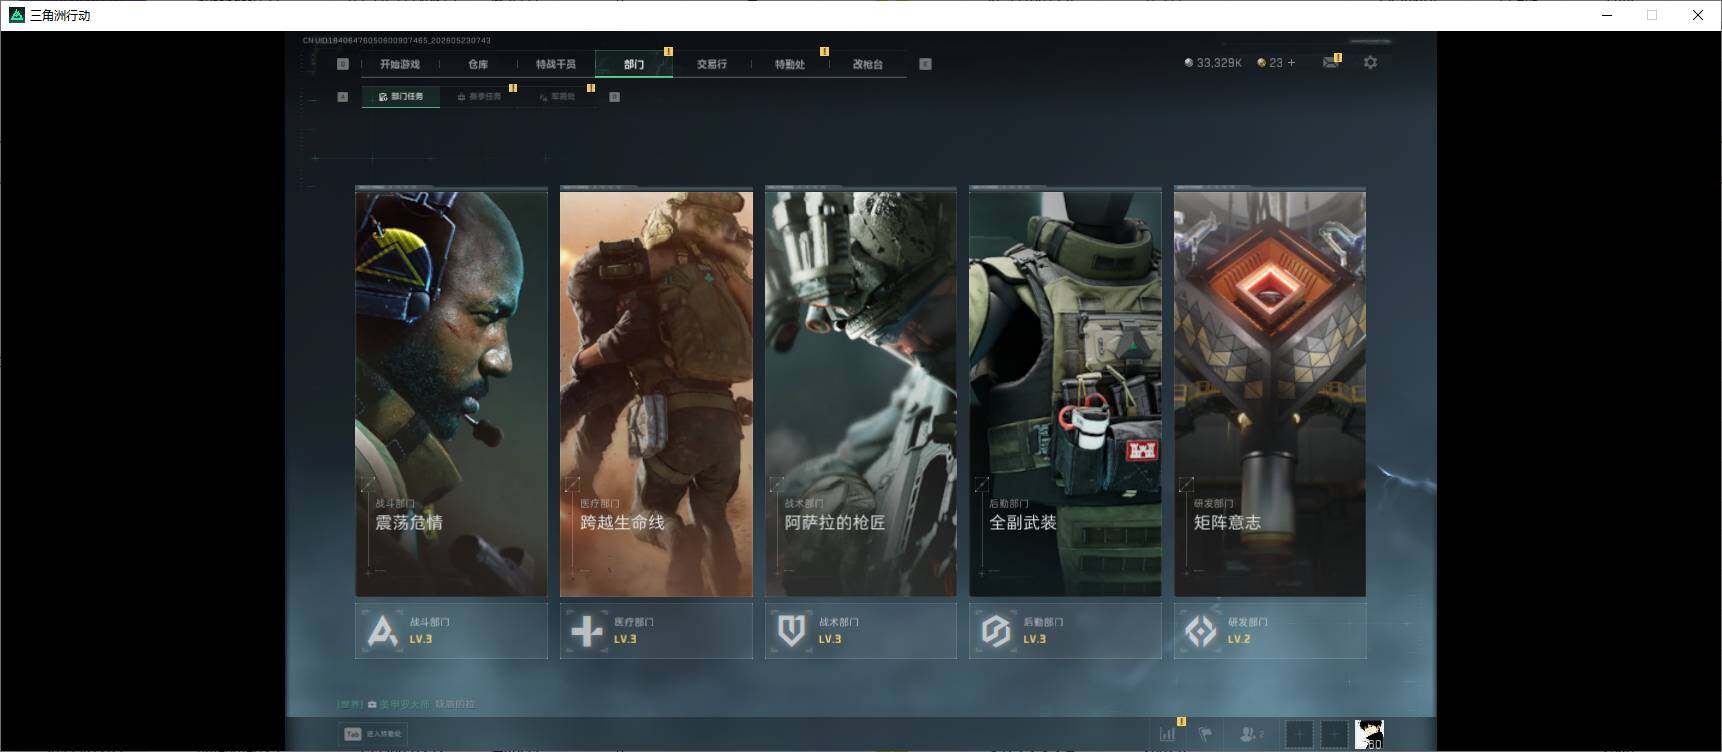Switch to the 改枪台 tab
Screen dimensions: 1722x752
(868, 64)
